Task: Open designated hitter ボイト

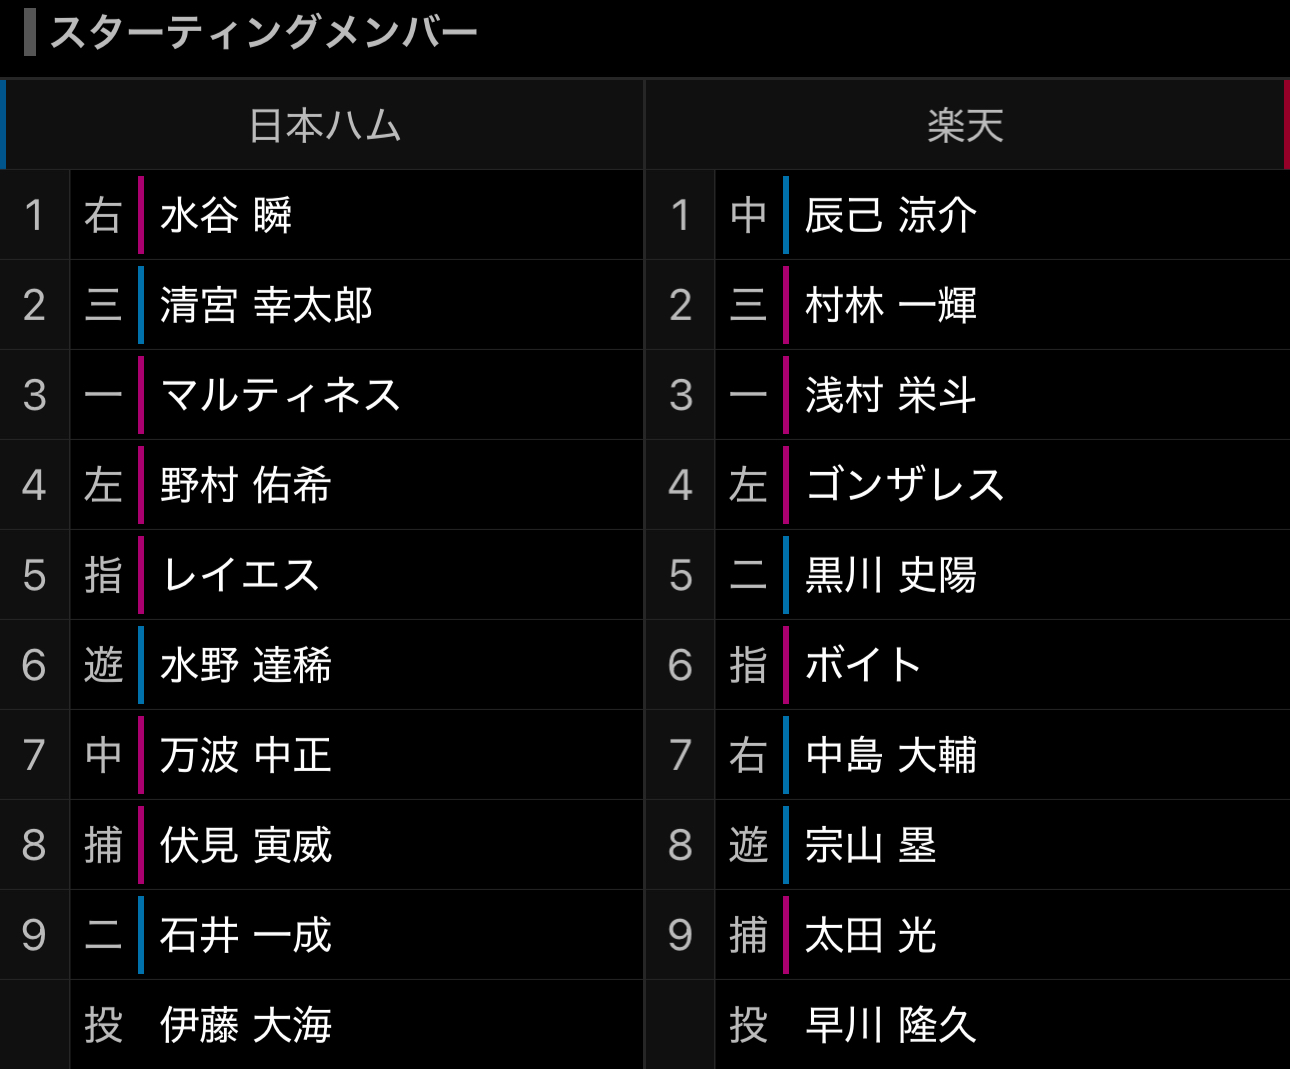Action: (863, 665)
